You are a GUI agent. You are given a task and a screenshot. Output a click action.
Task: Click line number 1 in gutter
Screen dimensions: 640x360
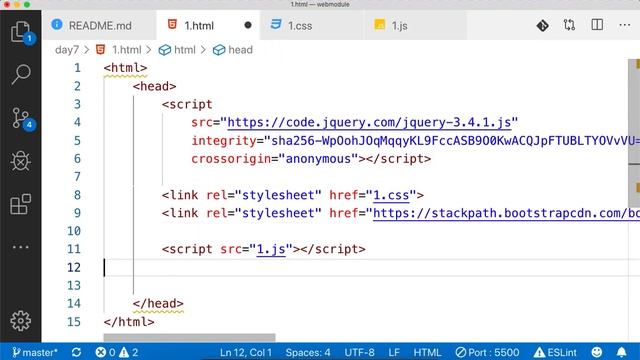[x=78, y=68]
